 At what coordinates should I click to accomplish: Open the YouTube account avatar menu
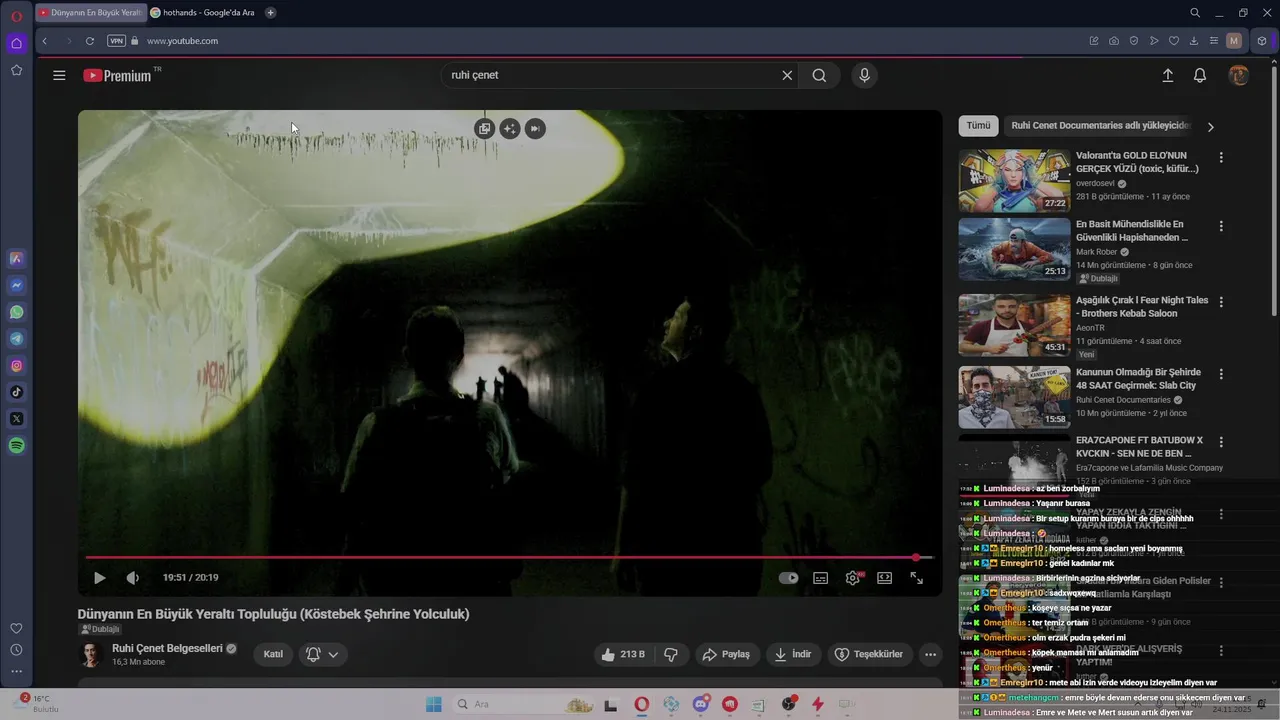[x=1239, y=75]
